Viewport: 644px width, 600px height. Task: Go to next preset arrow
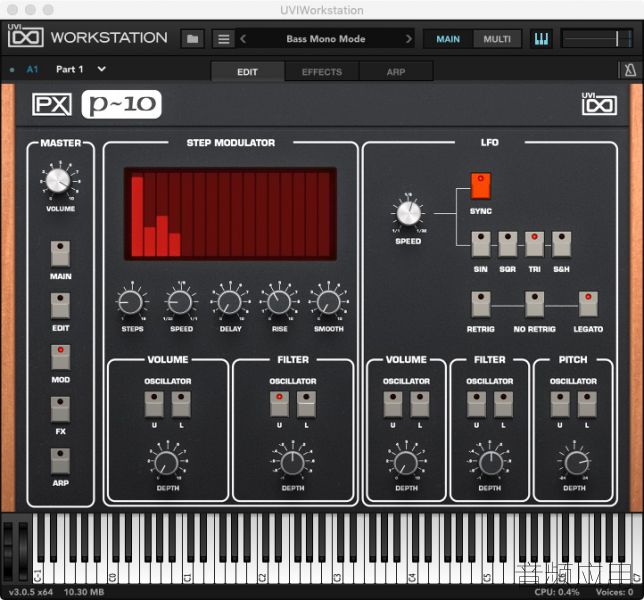[408, 39]
